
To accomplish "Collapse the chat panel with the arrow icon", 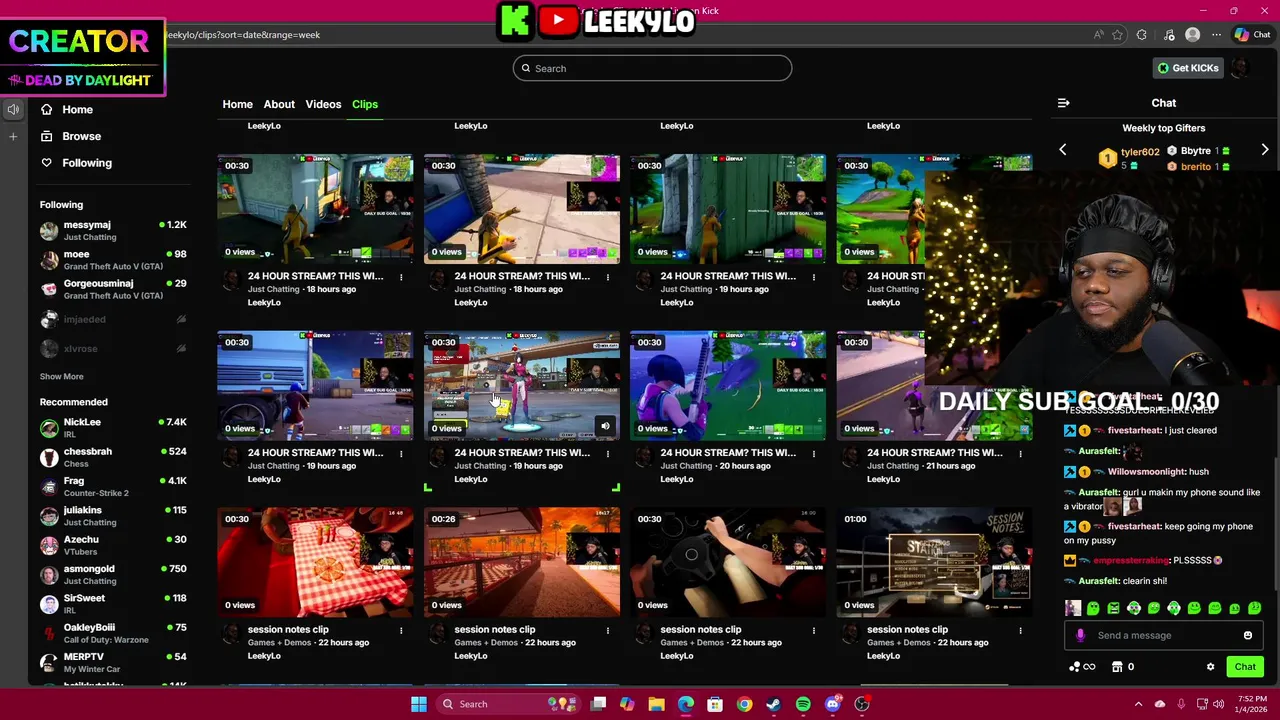I will (x=1063, y=103).
